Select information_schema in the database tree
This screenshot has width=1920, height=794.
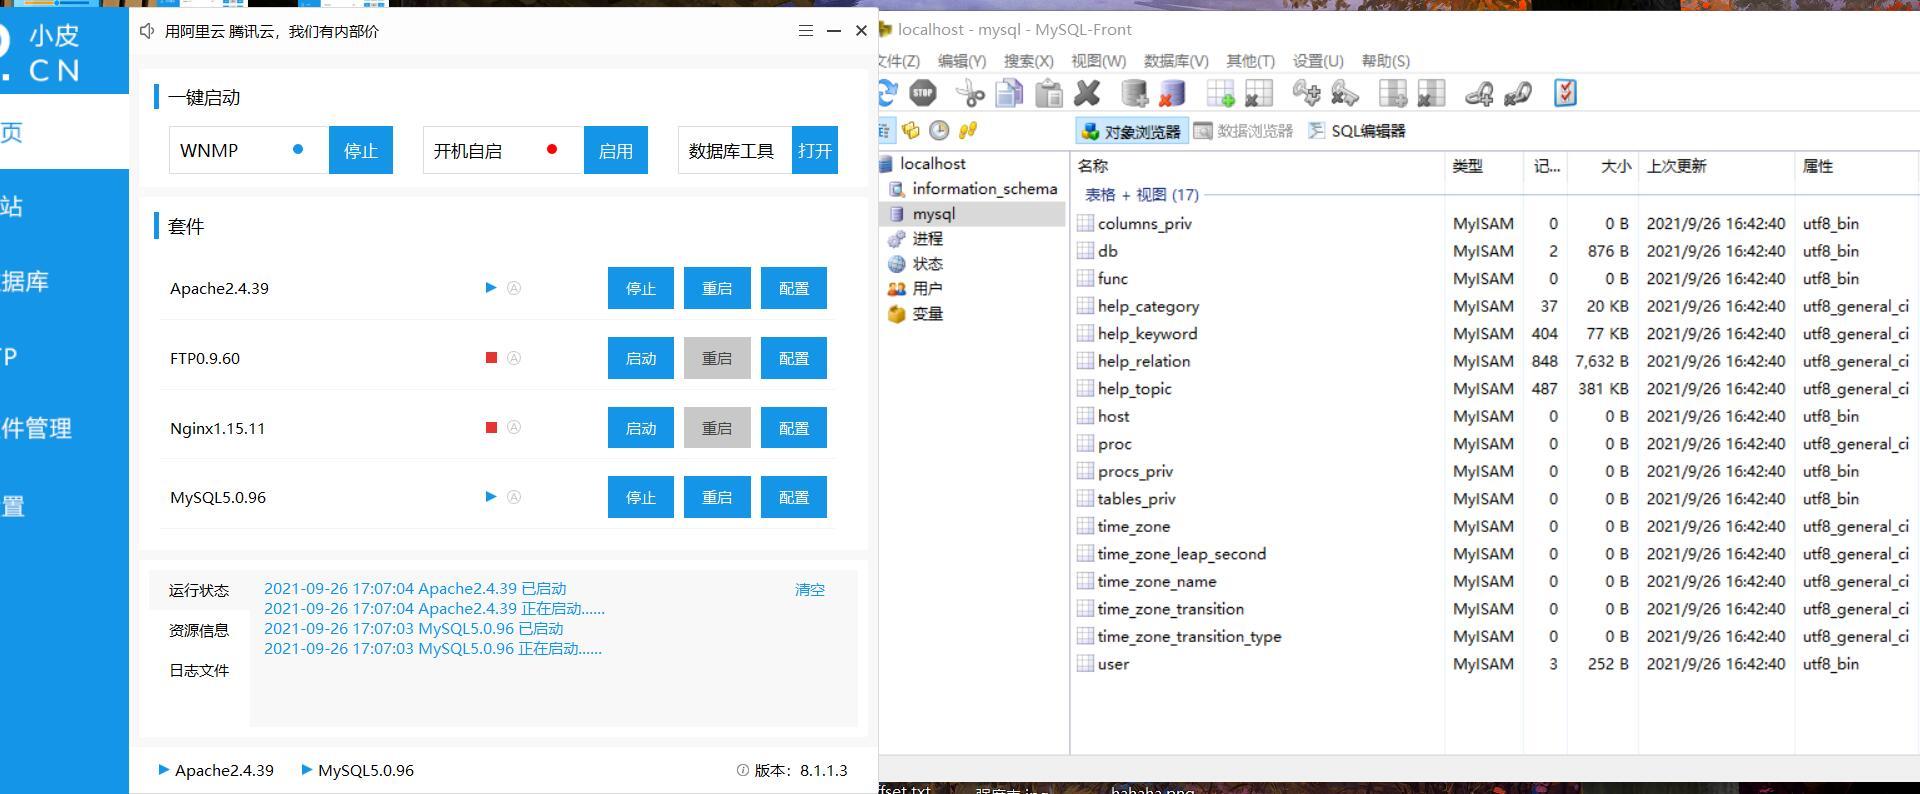coord(984,188)
